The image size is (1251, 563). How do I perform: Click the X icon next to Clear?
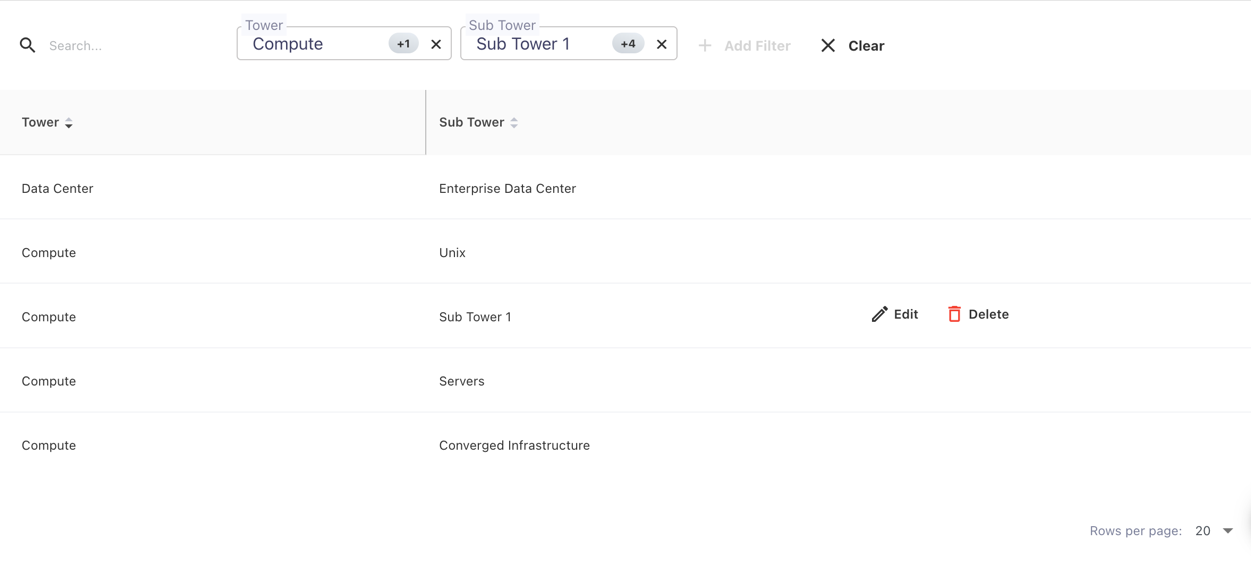[x=828, y=45]
